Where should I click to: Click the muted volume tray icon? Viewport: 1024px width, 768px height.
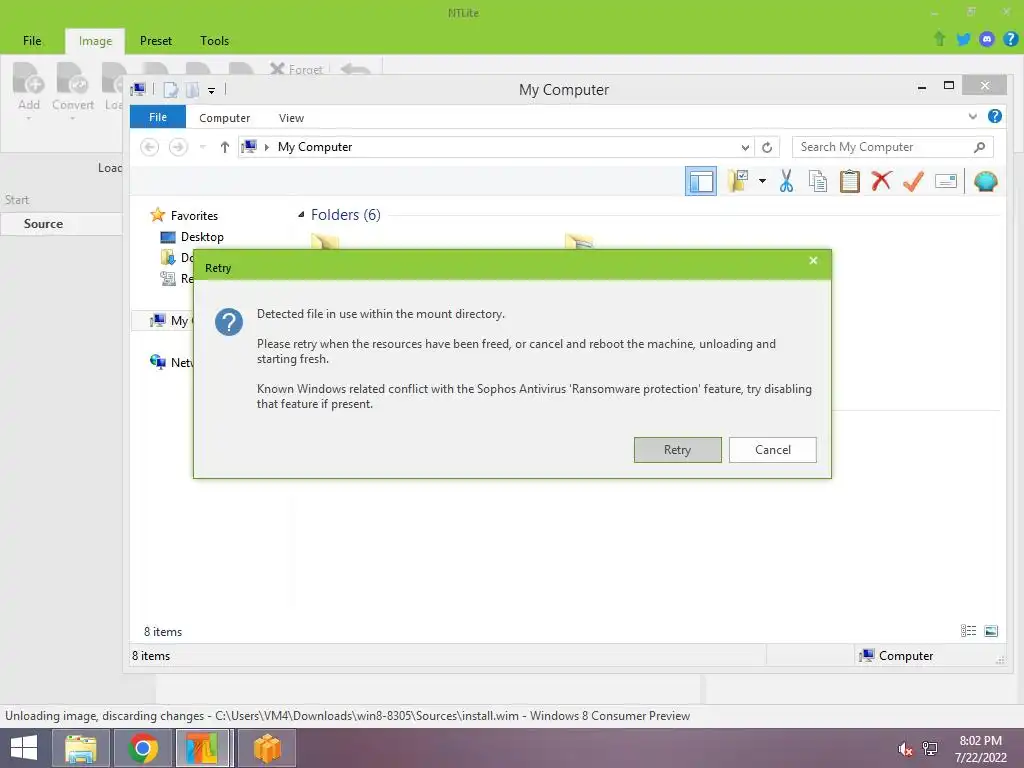pyautogui.click(x=905, y=749)
